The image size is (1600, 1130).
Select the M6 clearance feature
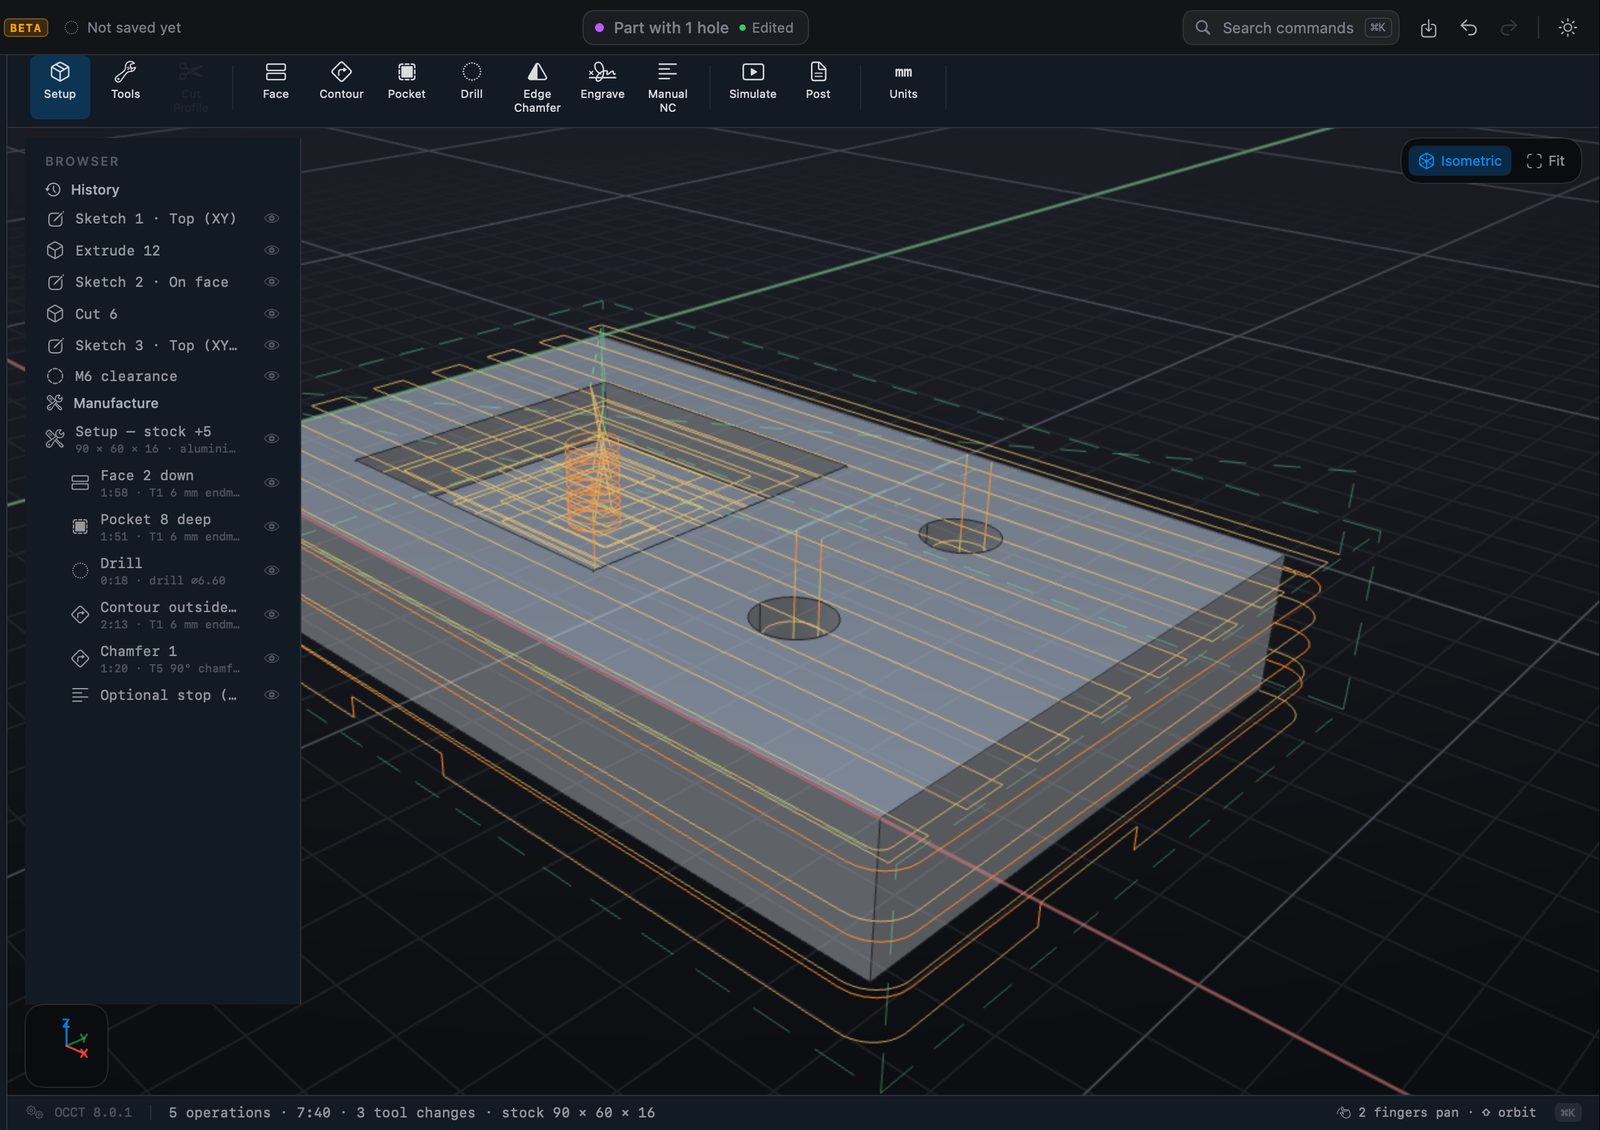pos(163,376)
